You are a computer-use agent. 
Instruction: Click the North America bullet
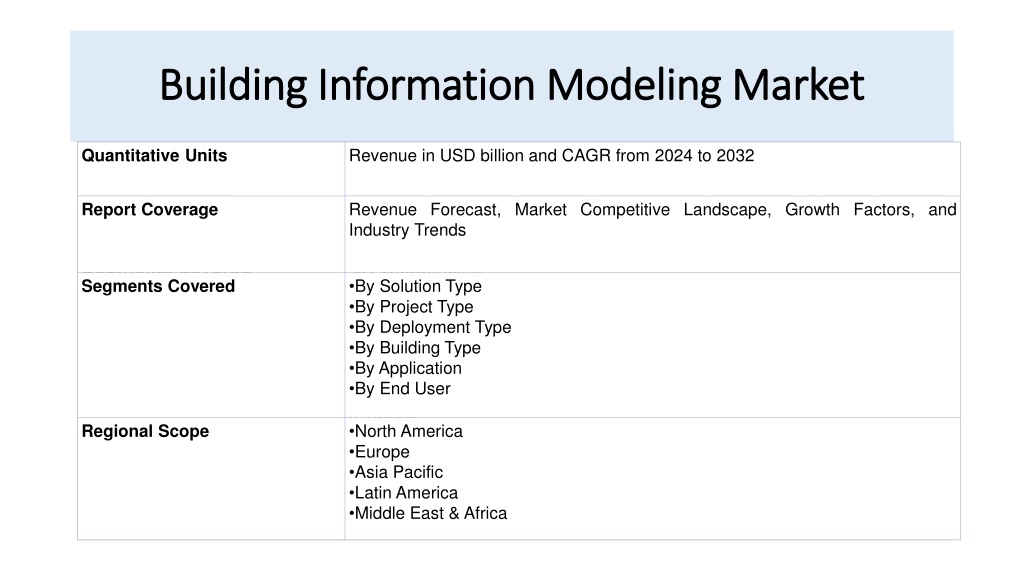click(x=406, y=431)
